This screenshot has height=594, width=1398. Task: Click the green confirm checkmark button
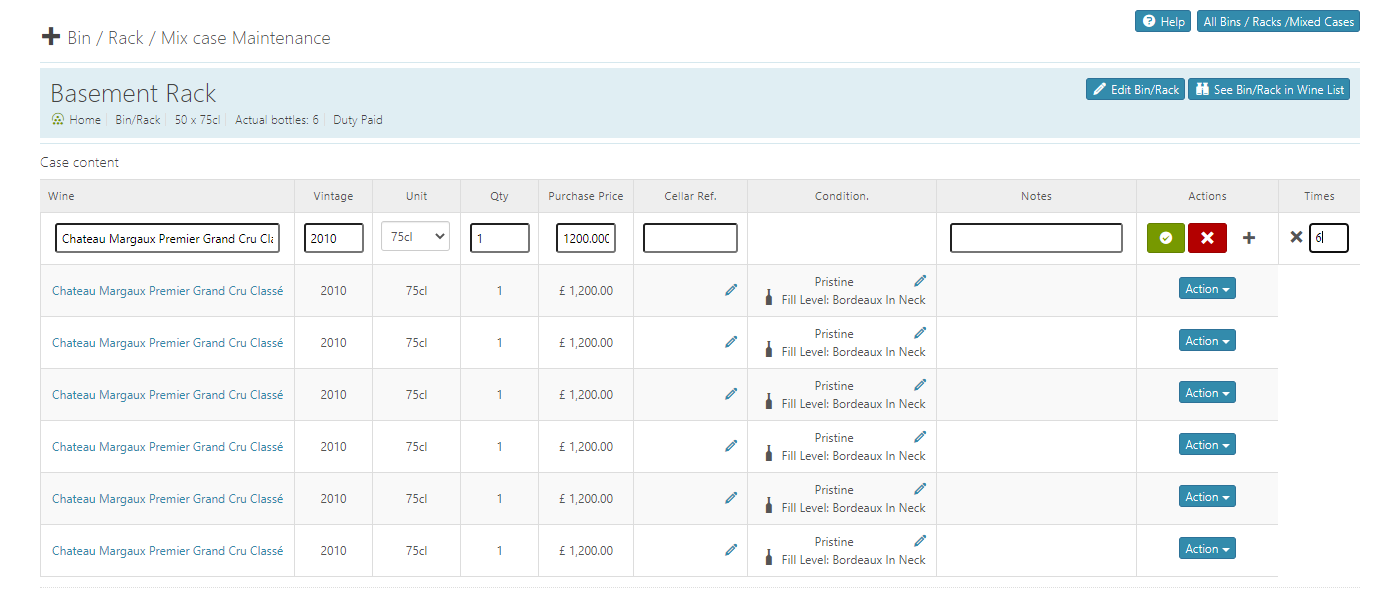click(x=1166, y=238)
